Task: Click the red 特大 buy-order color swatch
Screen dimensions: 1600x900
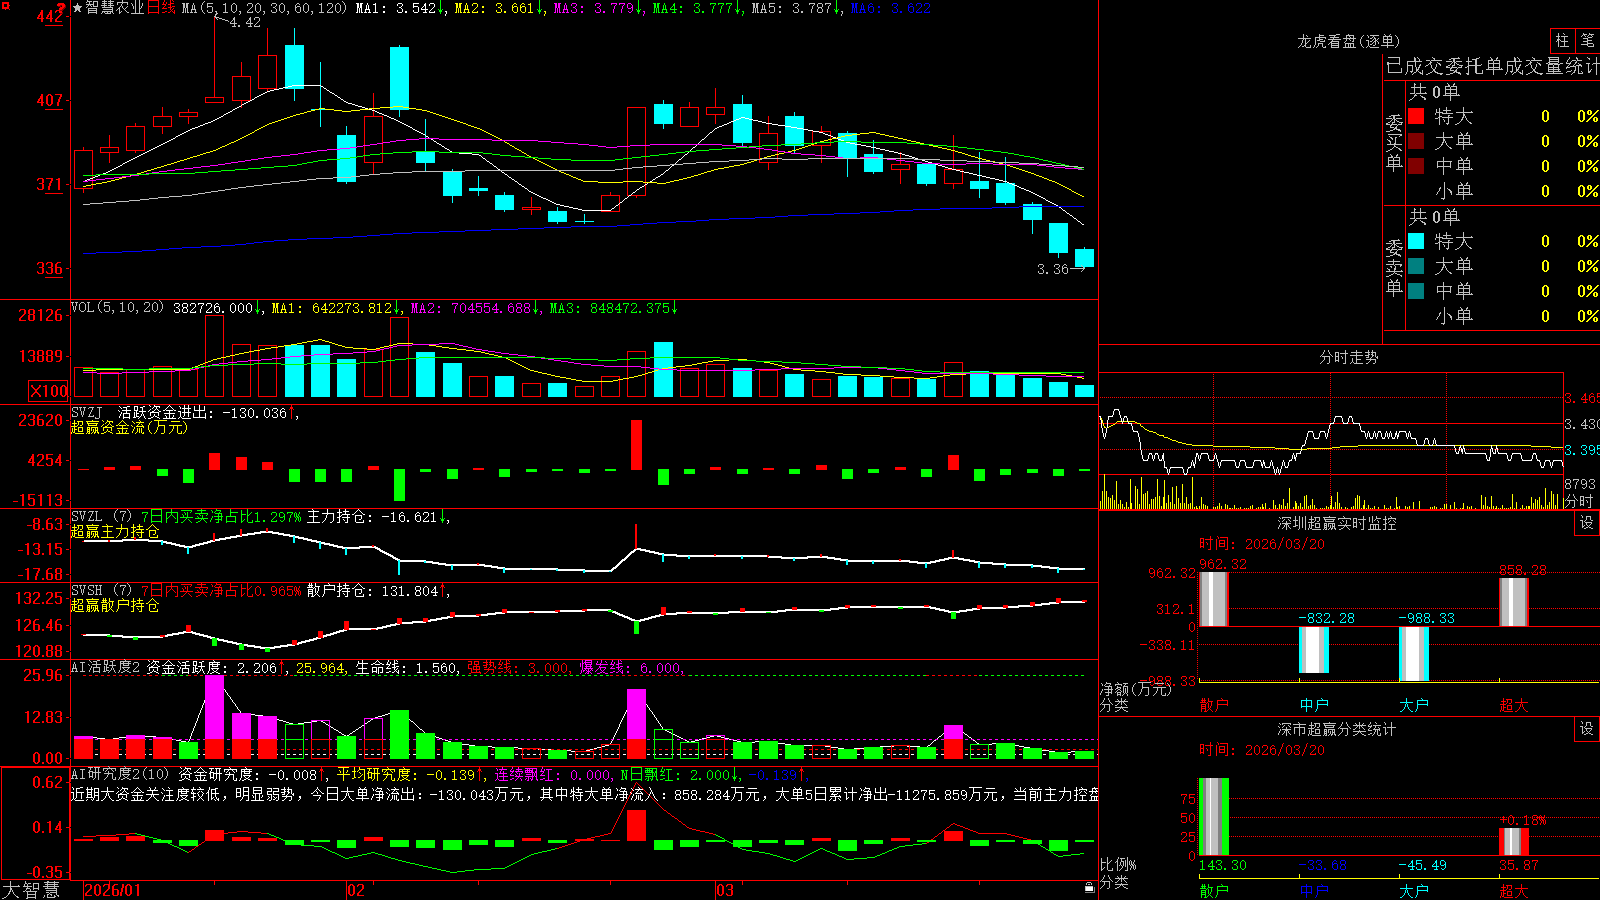Action: click(1416, 116)
